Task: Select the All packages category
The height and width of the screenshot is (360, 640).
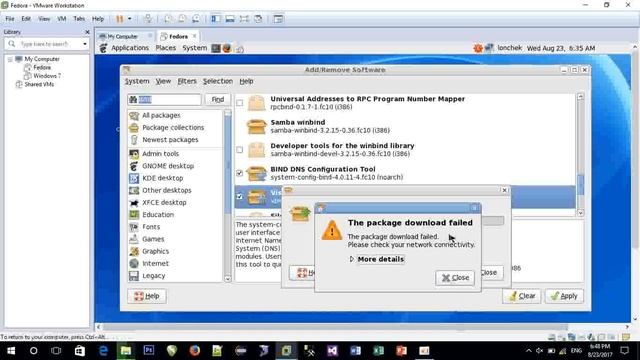Action: pyautogui.click(x=176, y=116)
